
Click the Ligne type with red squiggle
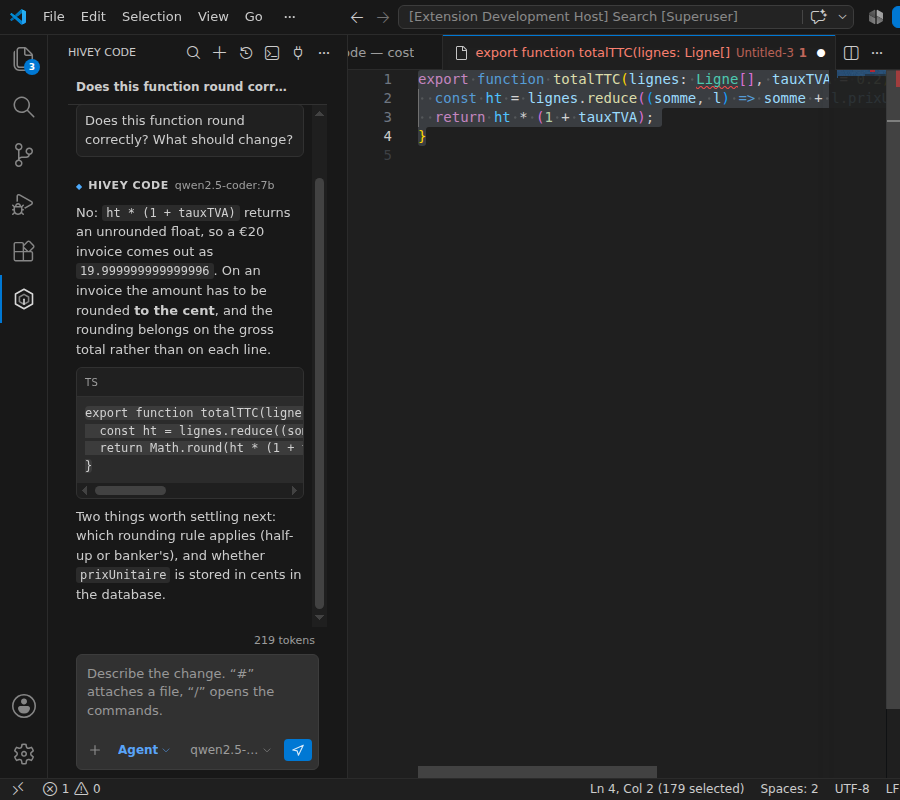717,79
